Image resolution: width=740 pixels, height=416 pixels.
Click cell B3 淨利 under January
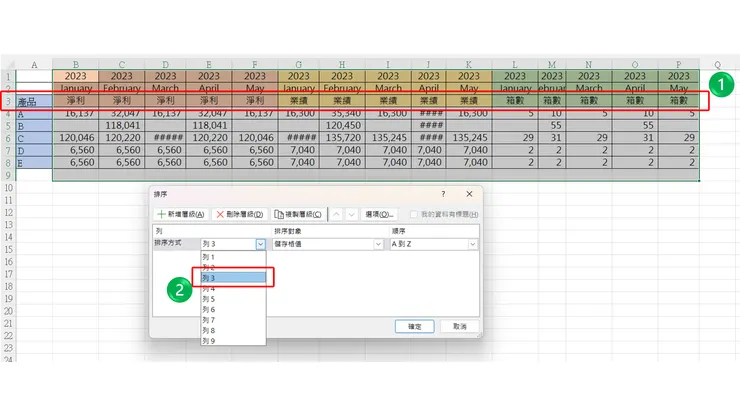tap(76, 101)
